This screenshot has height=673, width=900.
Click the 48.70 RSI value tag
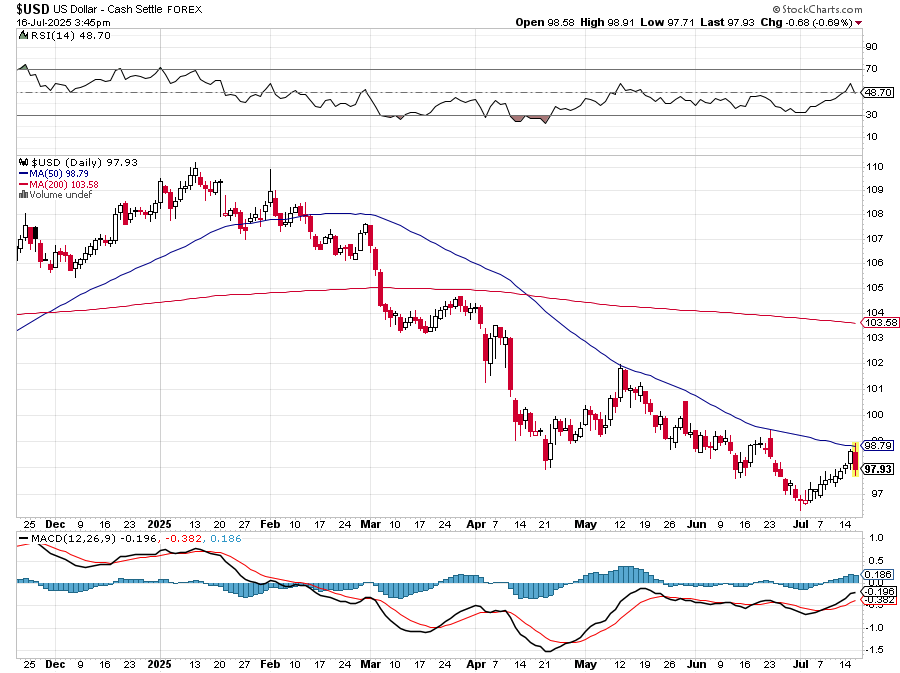pyautogui.click(x=876, y=92)
